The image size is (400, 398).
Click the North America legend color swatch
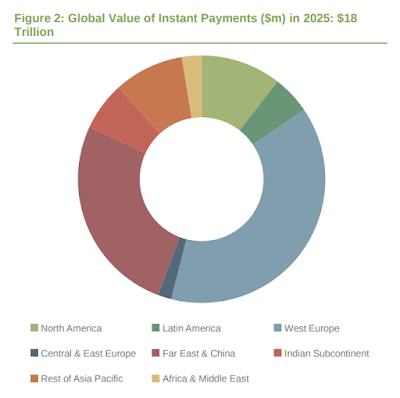coord(34,328)
